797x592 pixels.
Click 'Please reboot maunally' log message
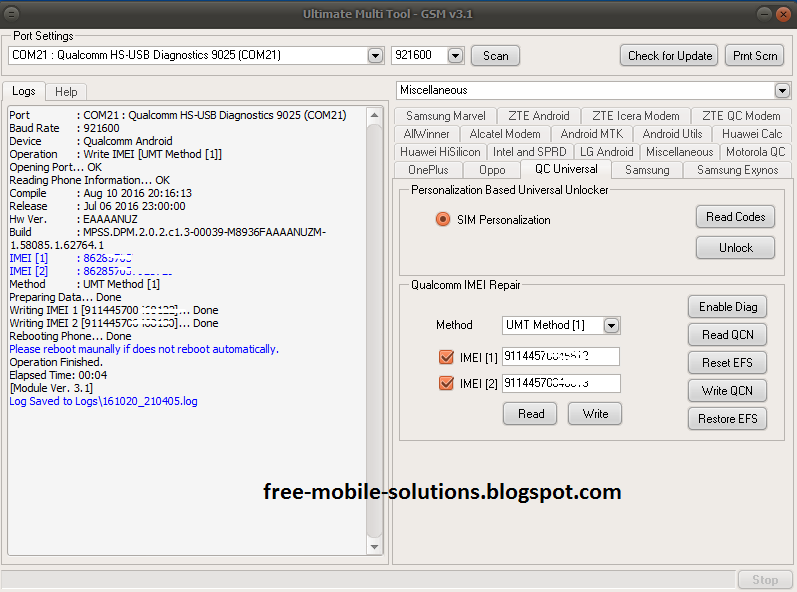click(x=144, y=349)
